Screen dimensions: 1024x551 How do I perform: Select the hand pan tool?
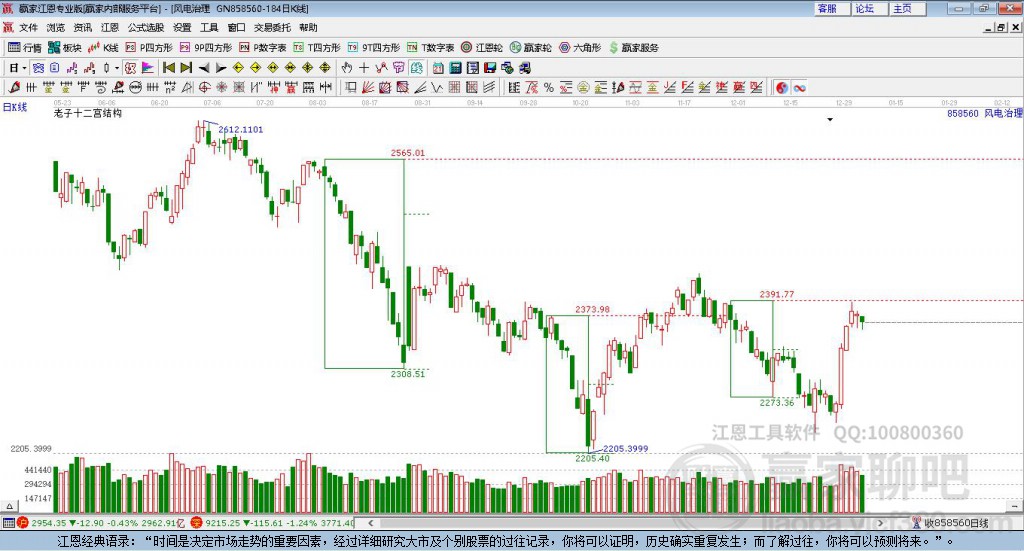click(x=347, y=68)
